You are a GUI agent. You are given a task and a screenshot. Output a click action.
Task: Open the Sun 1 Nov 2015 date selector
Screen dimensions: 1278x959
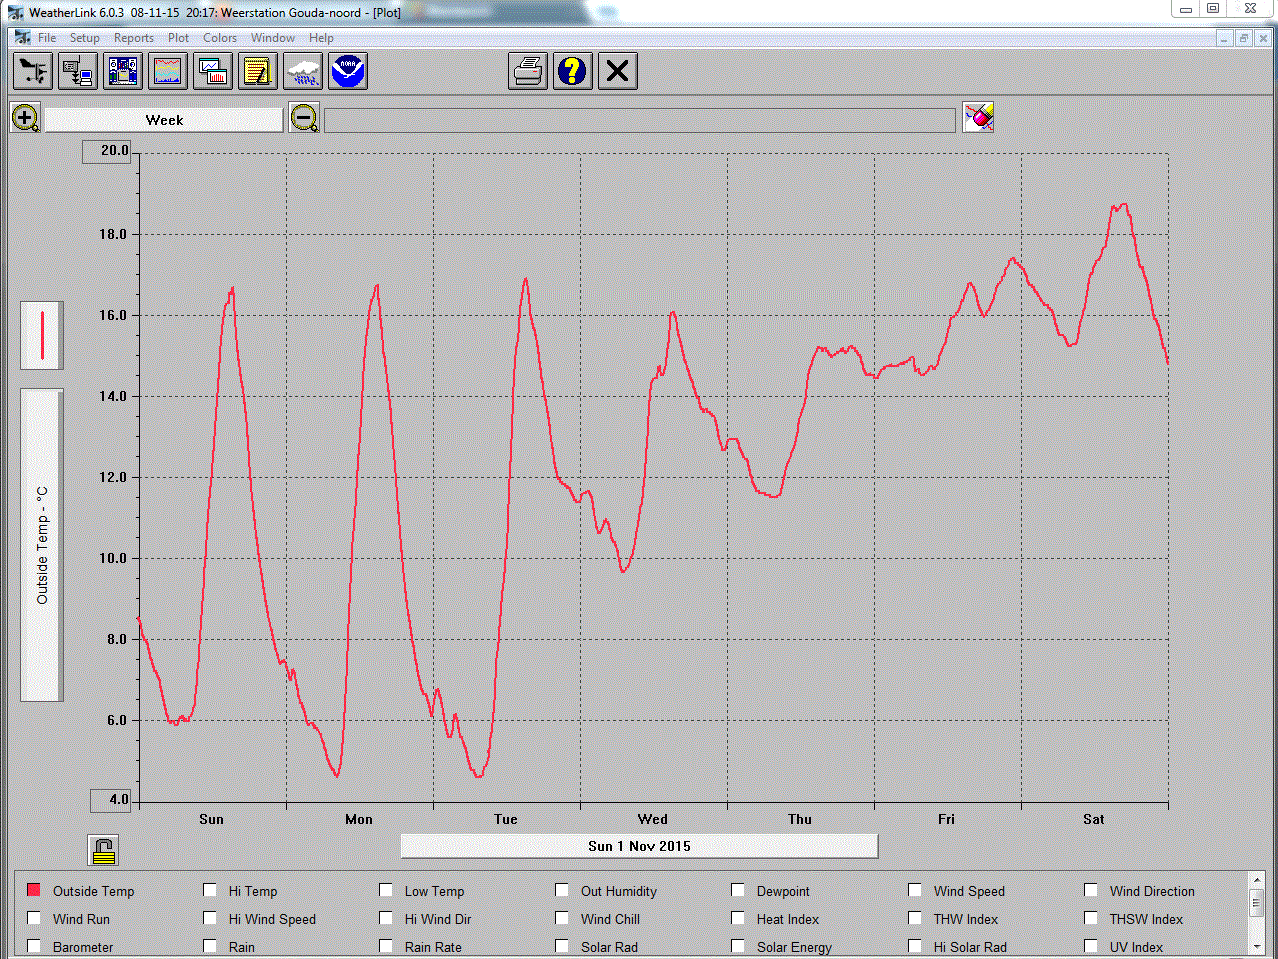click(639, 846)
